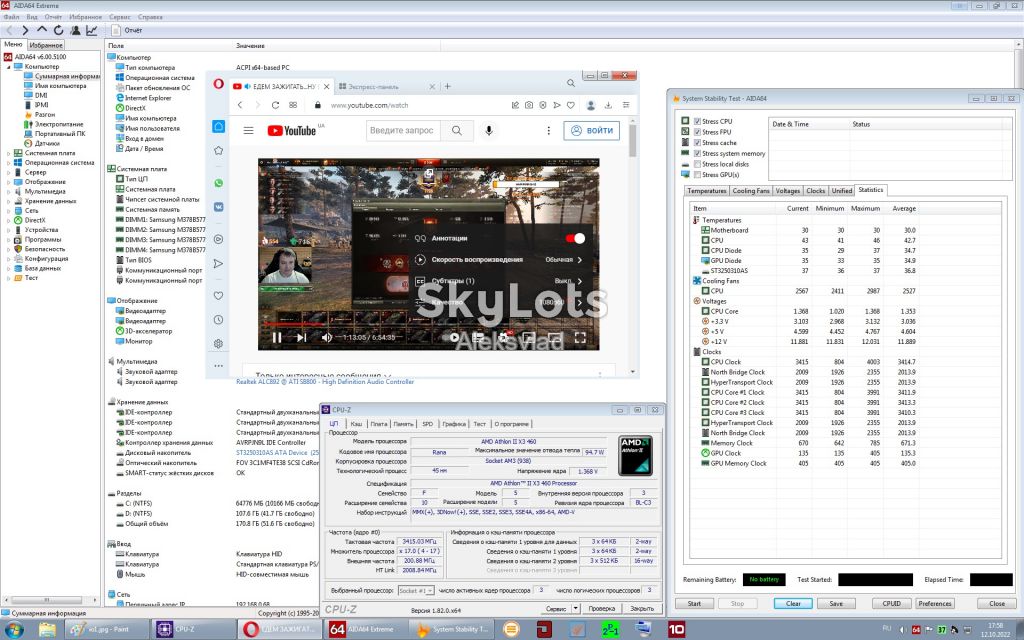Uncheck the Stress cache checkbox
Image resolution: width=1024 pixels, height=640 pixels.
pos(697,142)
